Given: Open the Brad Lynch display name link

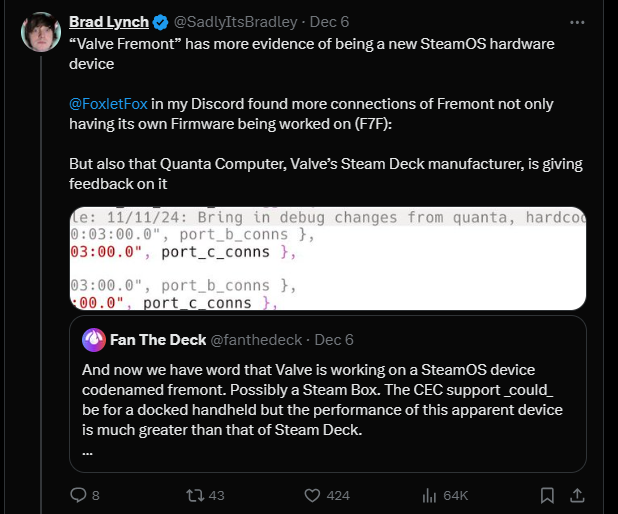Looking at the screenshot, I should coord(109,22).
